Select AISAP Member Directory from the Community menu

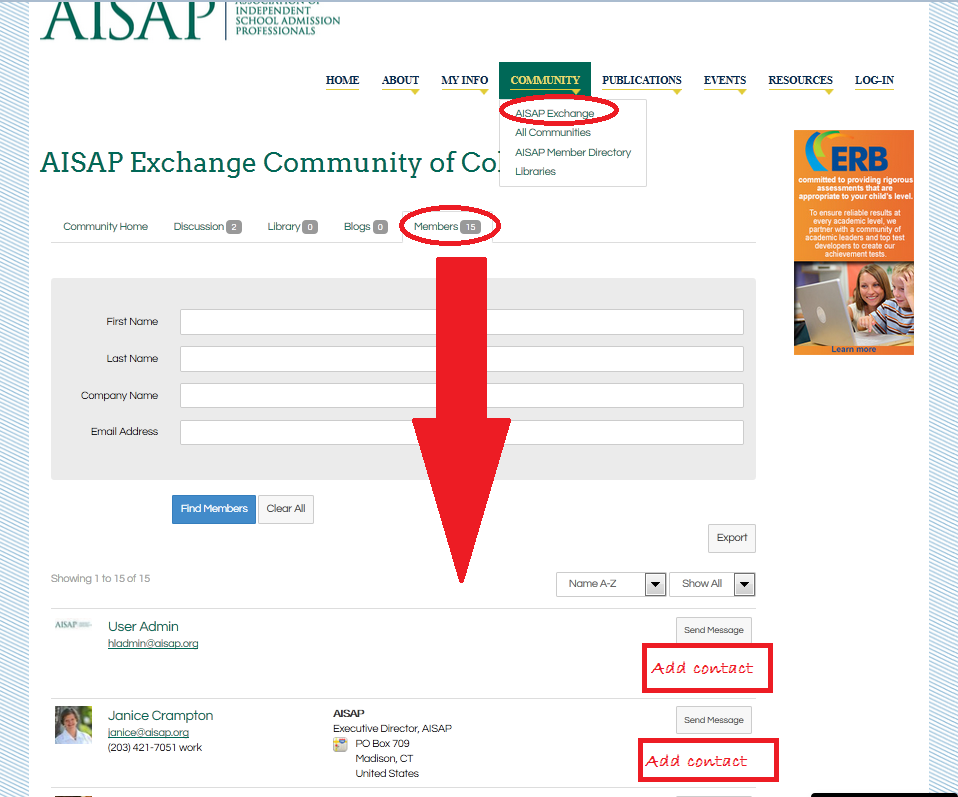tap(573, 152)
